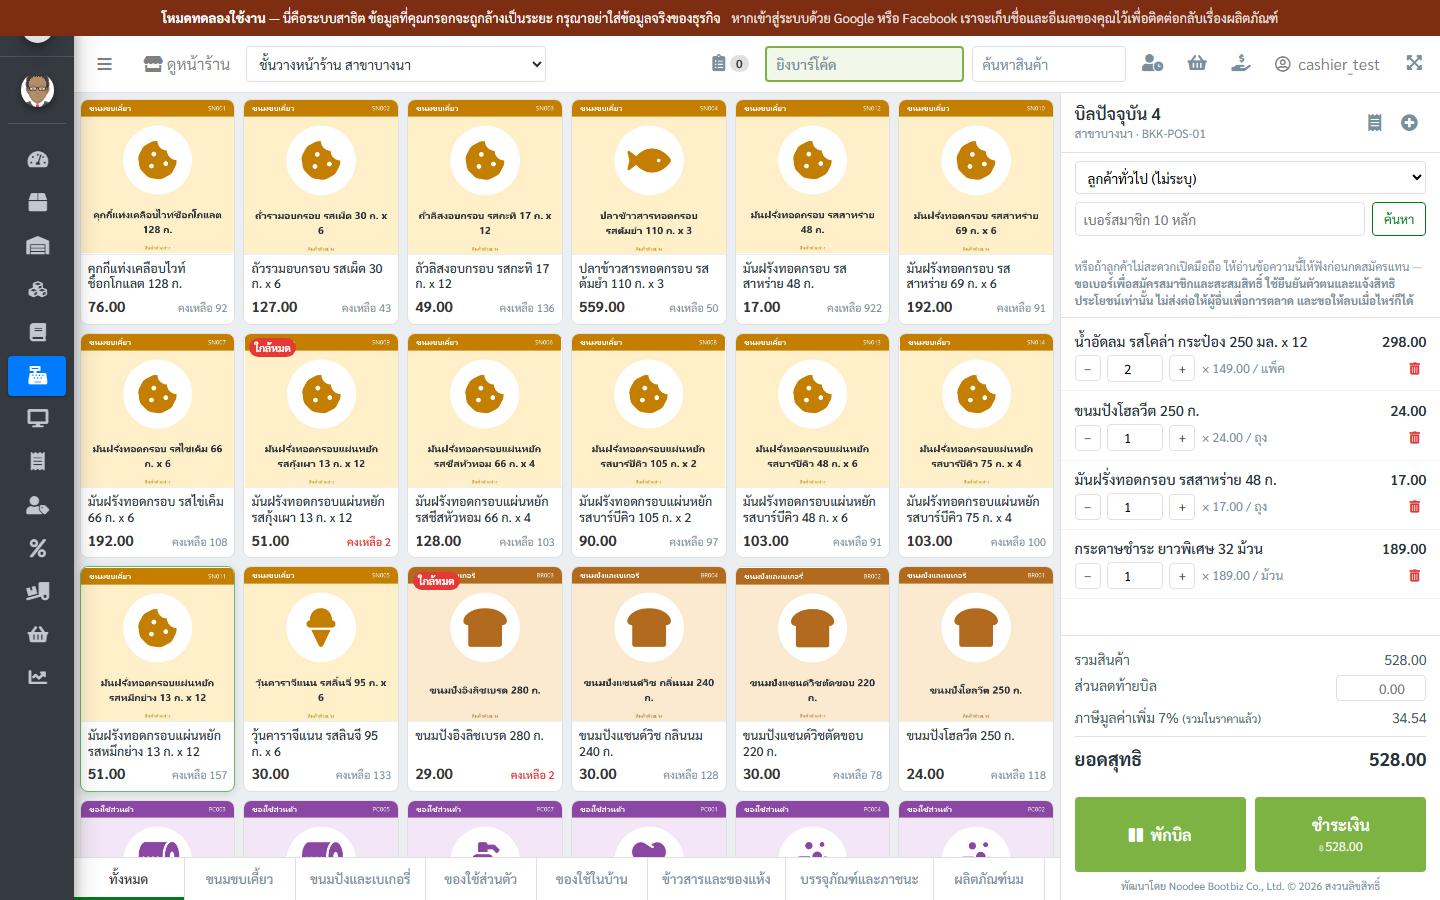The width and height of the screenshot is (1440, 900).
Task: Open the box products icon in sidebar
Action: 37,203
